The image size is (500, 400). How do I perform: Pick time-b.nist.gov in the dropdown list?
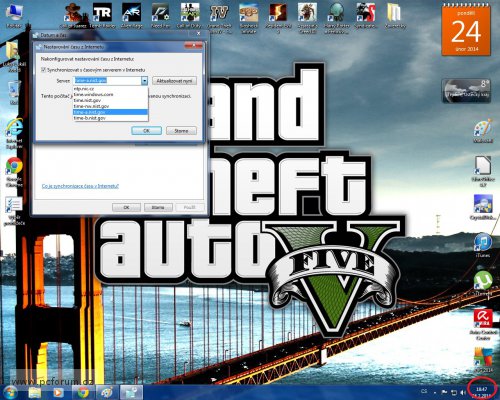coord(90,118)
